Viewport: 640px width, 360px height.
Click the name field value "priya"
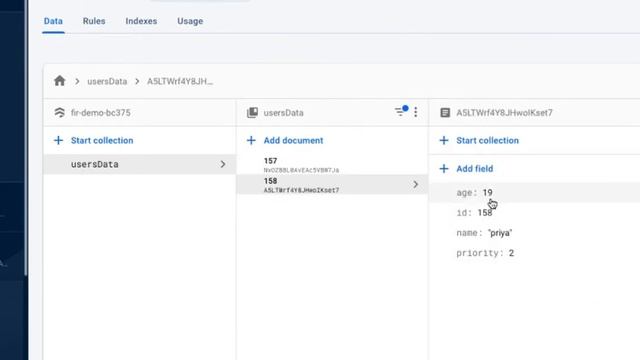tap(500, 233)
